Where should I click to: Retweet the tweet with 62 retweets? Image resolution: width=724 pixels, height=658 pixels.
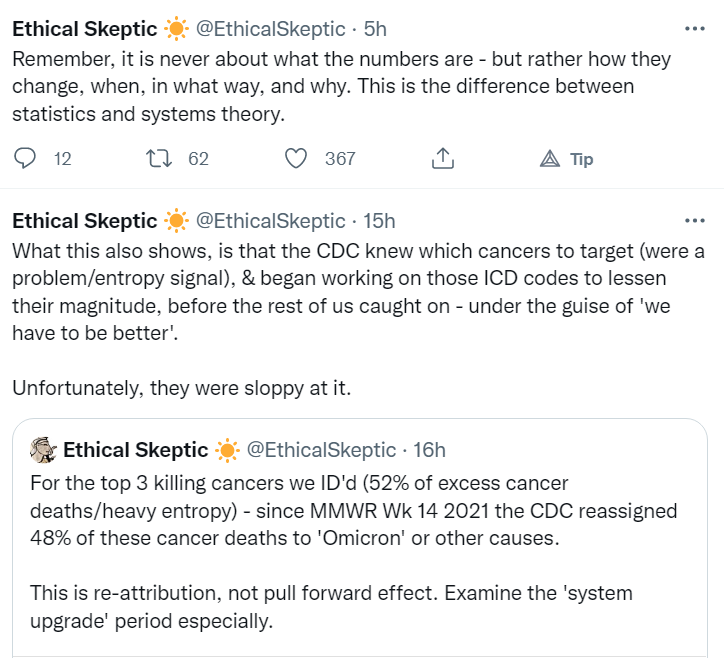click(157, 158)
